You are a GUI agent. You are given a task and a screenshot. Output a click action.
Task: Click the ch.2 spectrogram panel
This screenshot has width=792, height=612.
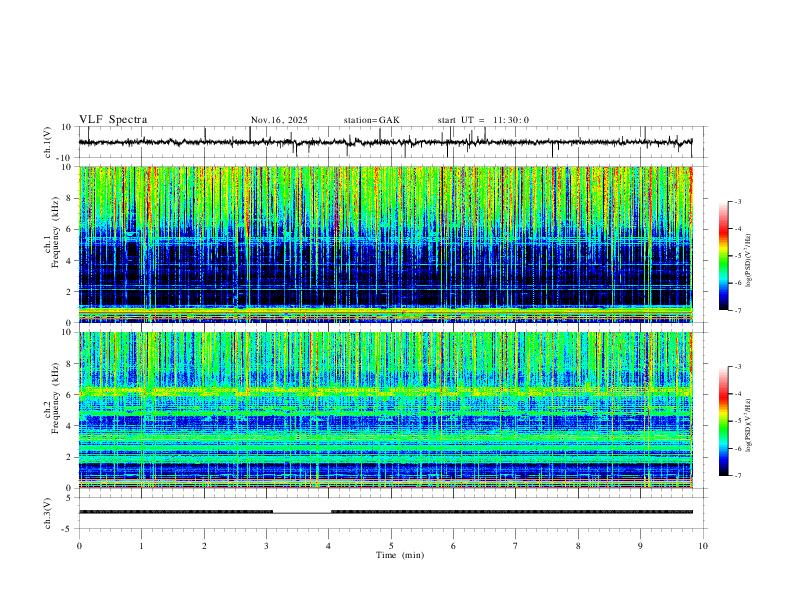point(385,410)
